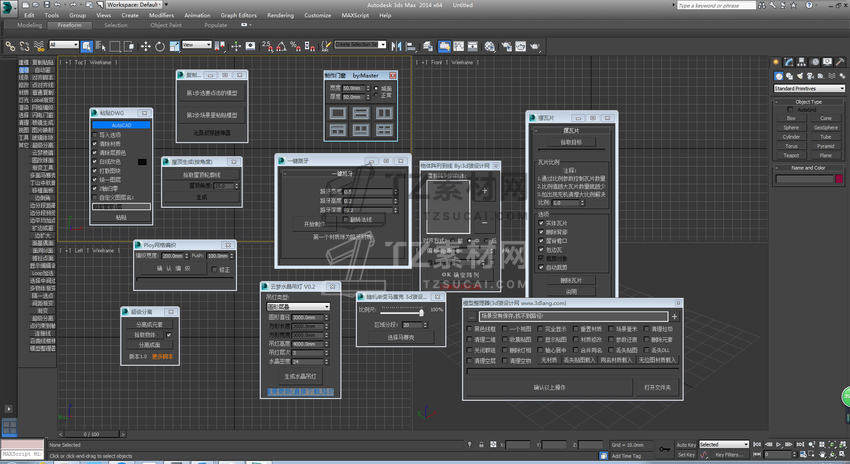This screenshot has height=464, width=850.
Task: Toggle the Percent Snap icon
Action: [x=295, y=47]
